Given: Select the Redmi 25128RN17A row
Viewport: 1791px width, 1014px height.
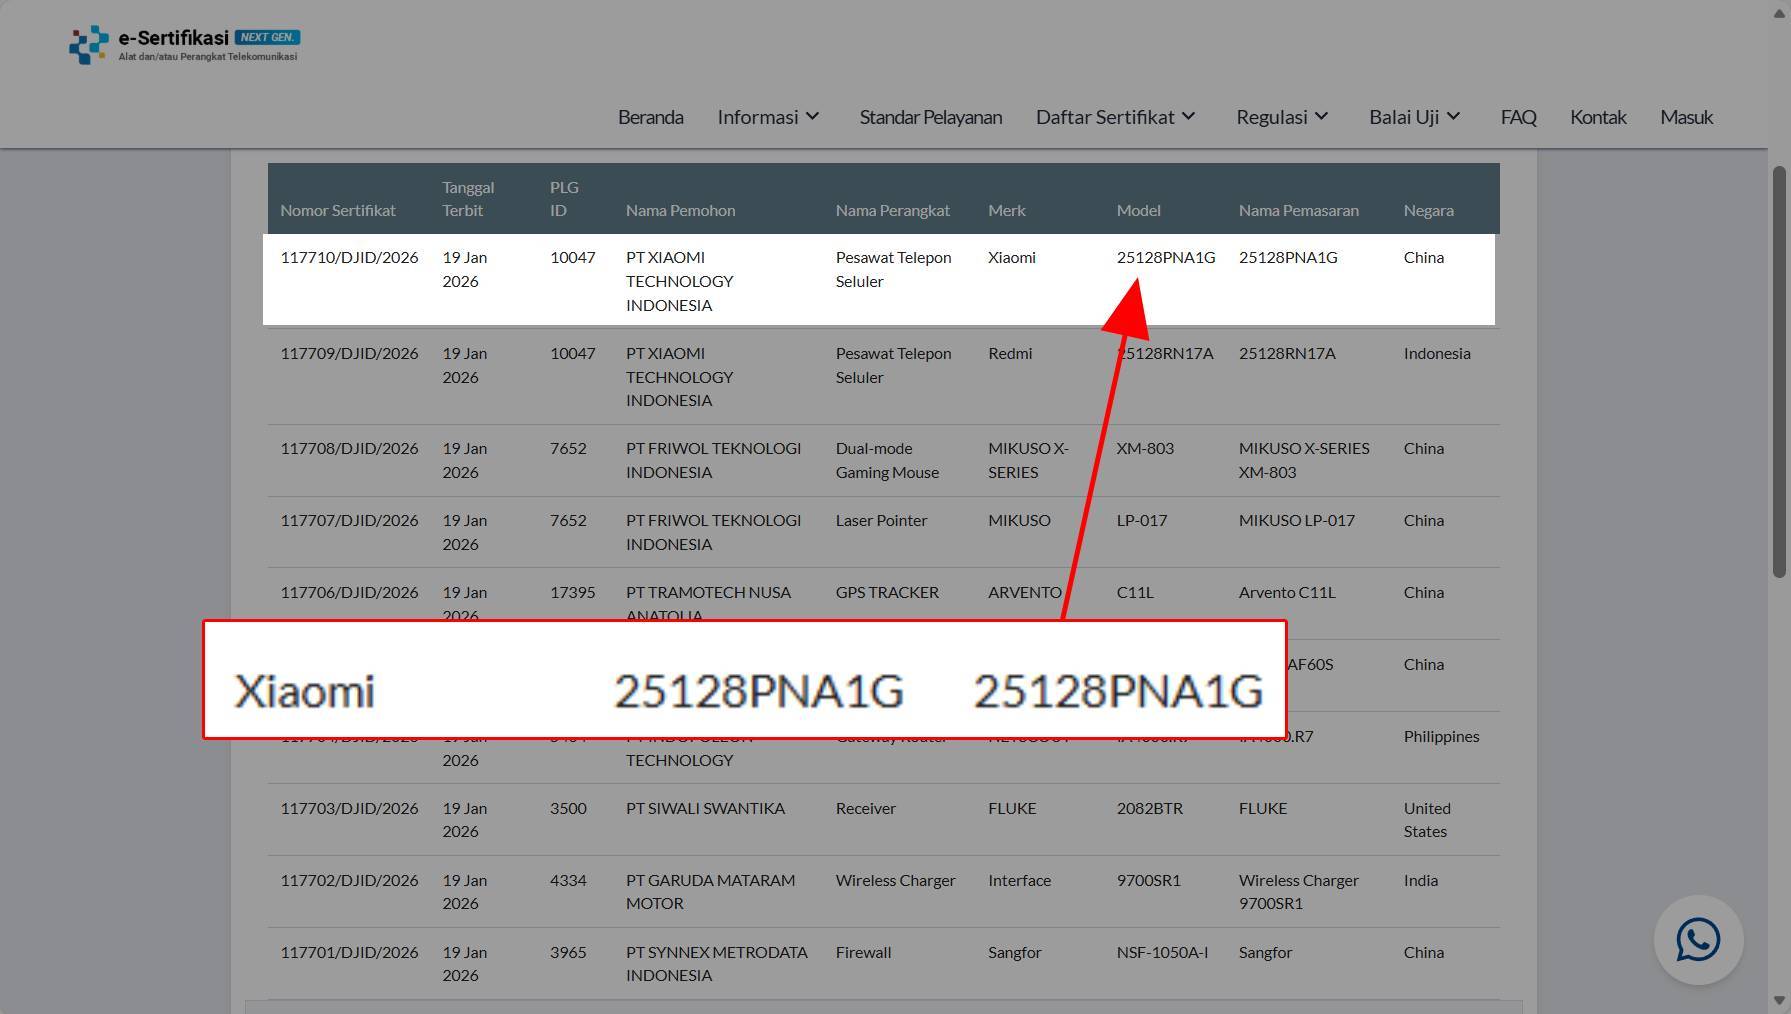Looking at the screenshot, I should 883,377.
